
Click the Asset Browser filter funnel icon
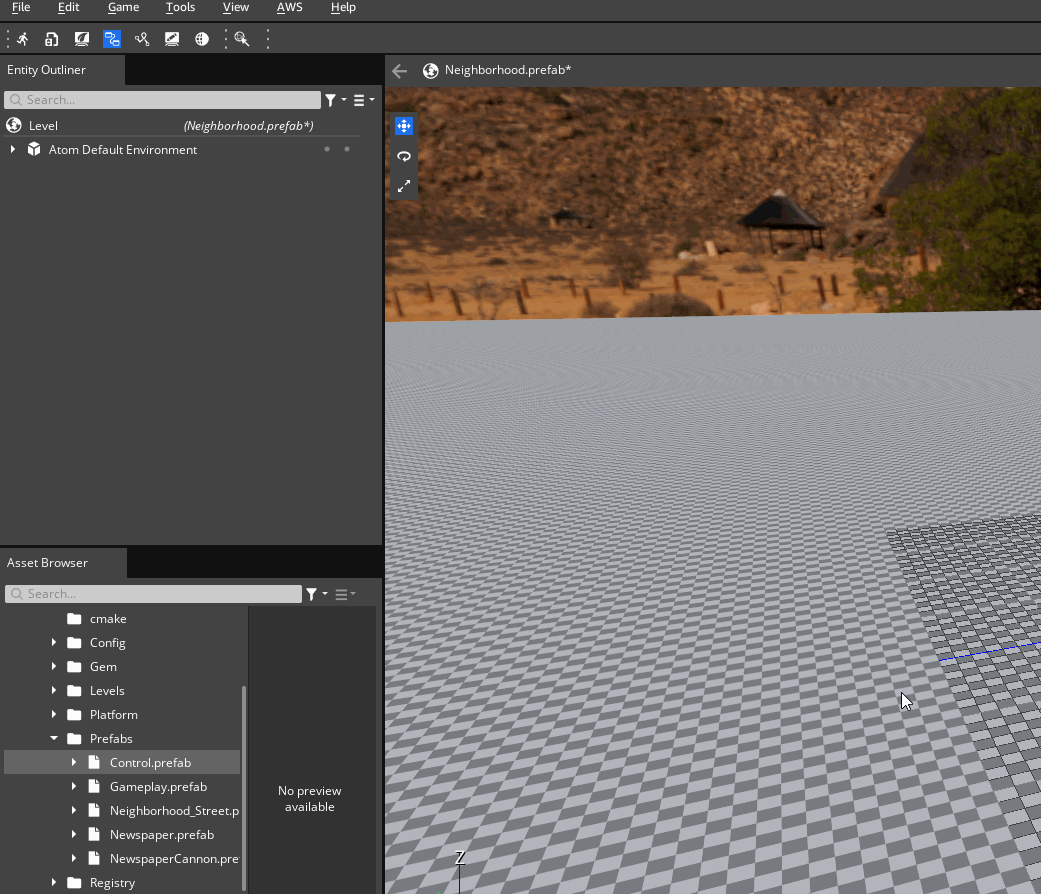(x=311, y=594)
